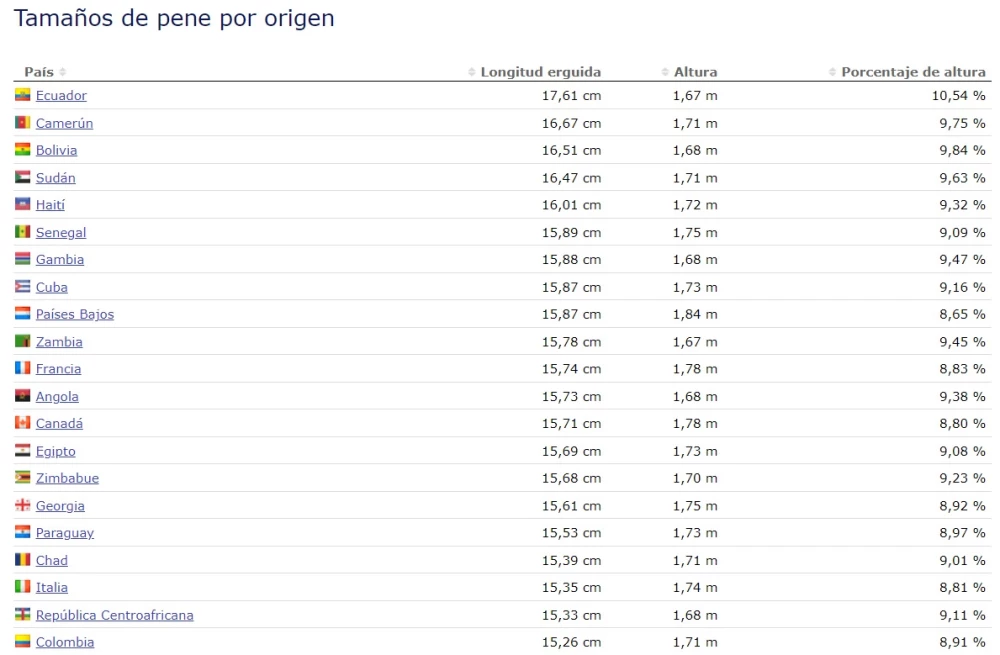The image size is (1000, 655).
Task: Follow the Cuba link
Action: coord(52,288)
